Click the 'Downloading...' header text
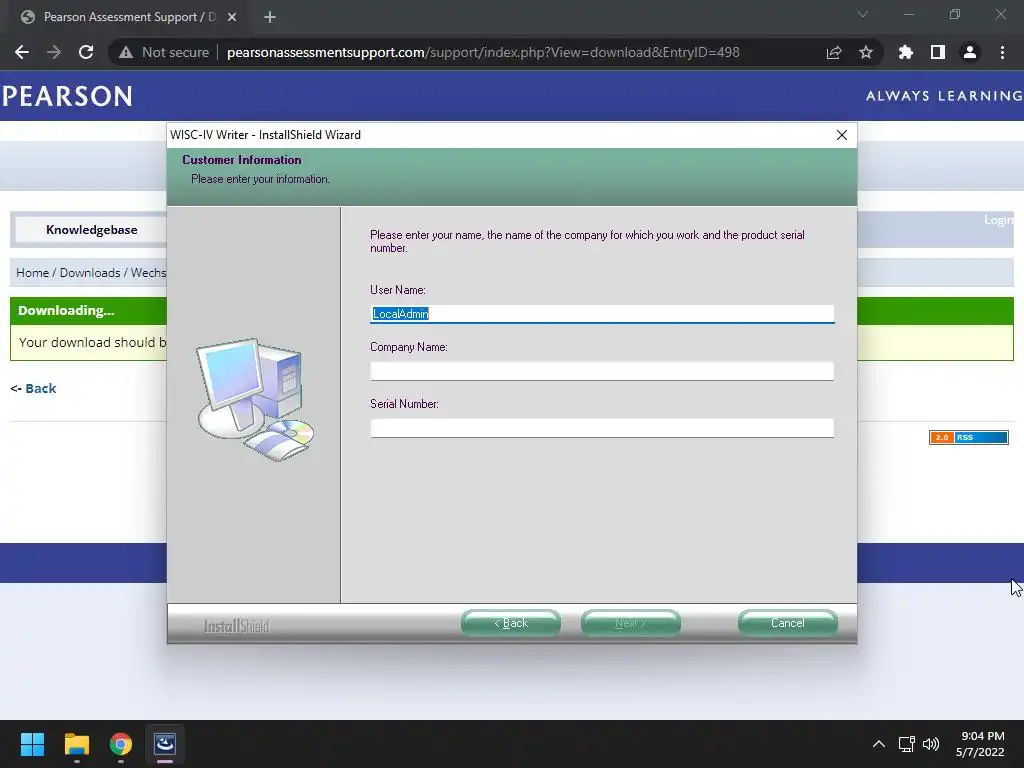 tap(66, 311)
